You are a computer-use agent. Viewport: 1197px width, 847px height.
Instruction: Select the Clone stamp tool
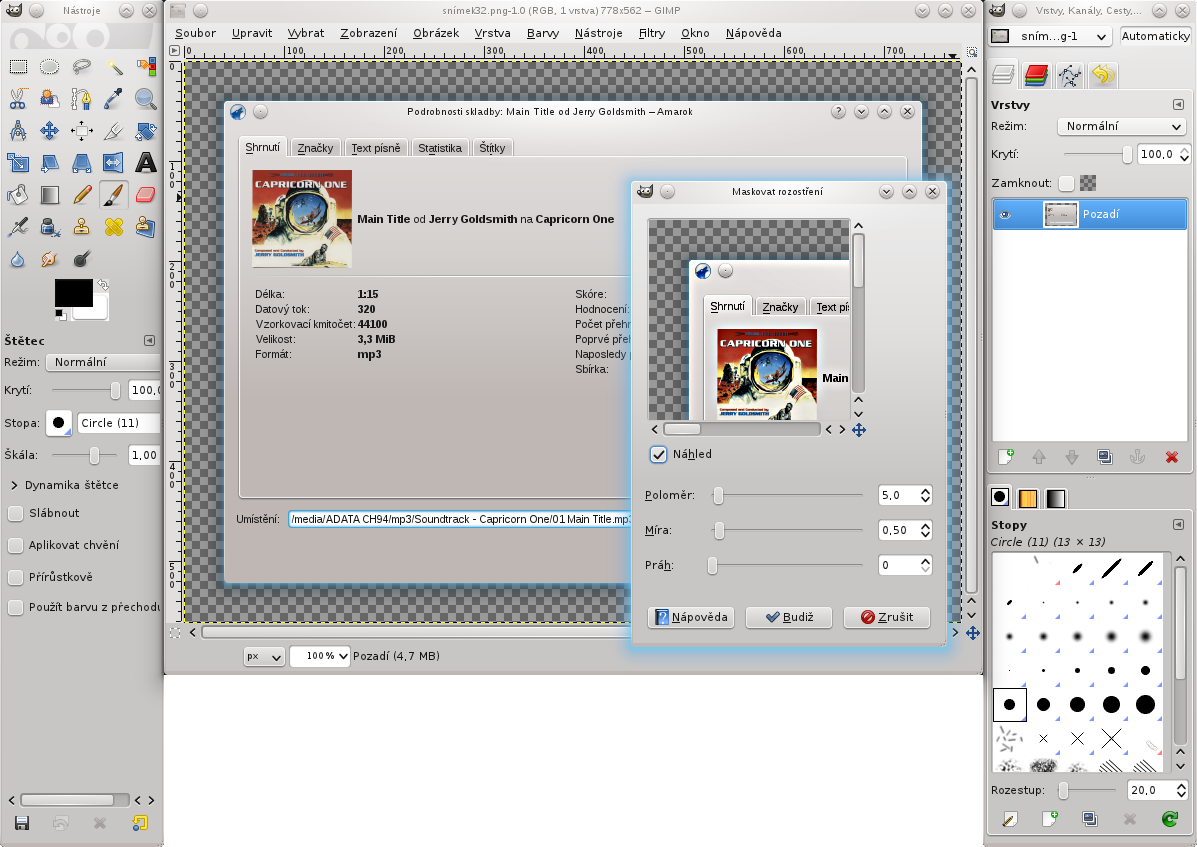coord(82,227)
